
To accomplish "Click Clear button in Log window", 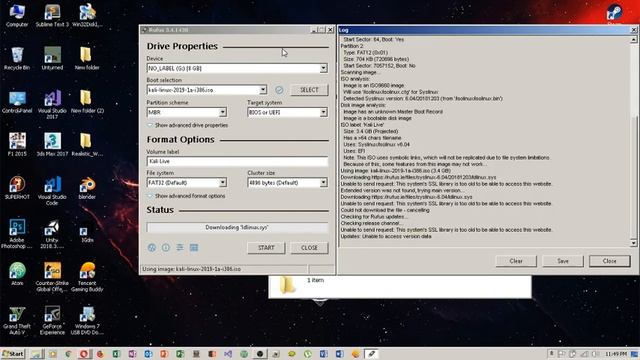I will (516, 261).
